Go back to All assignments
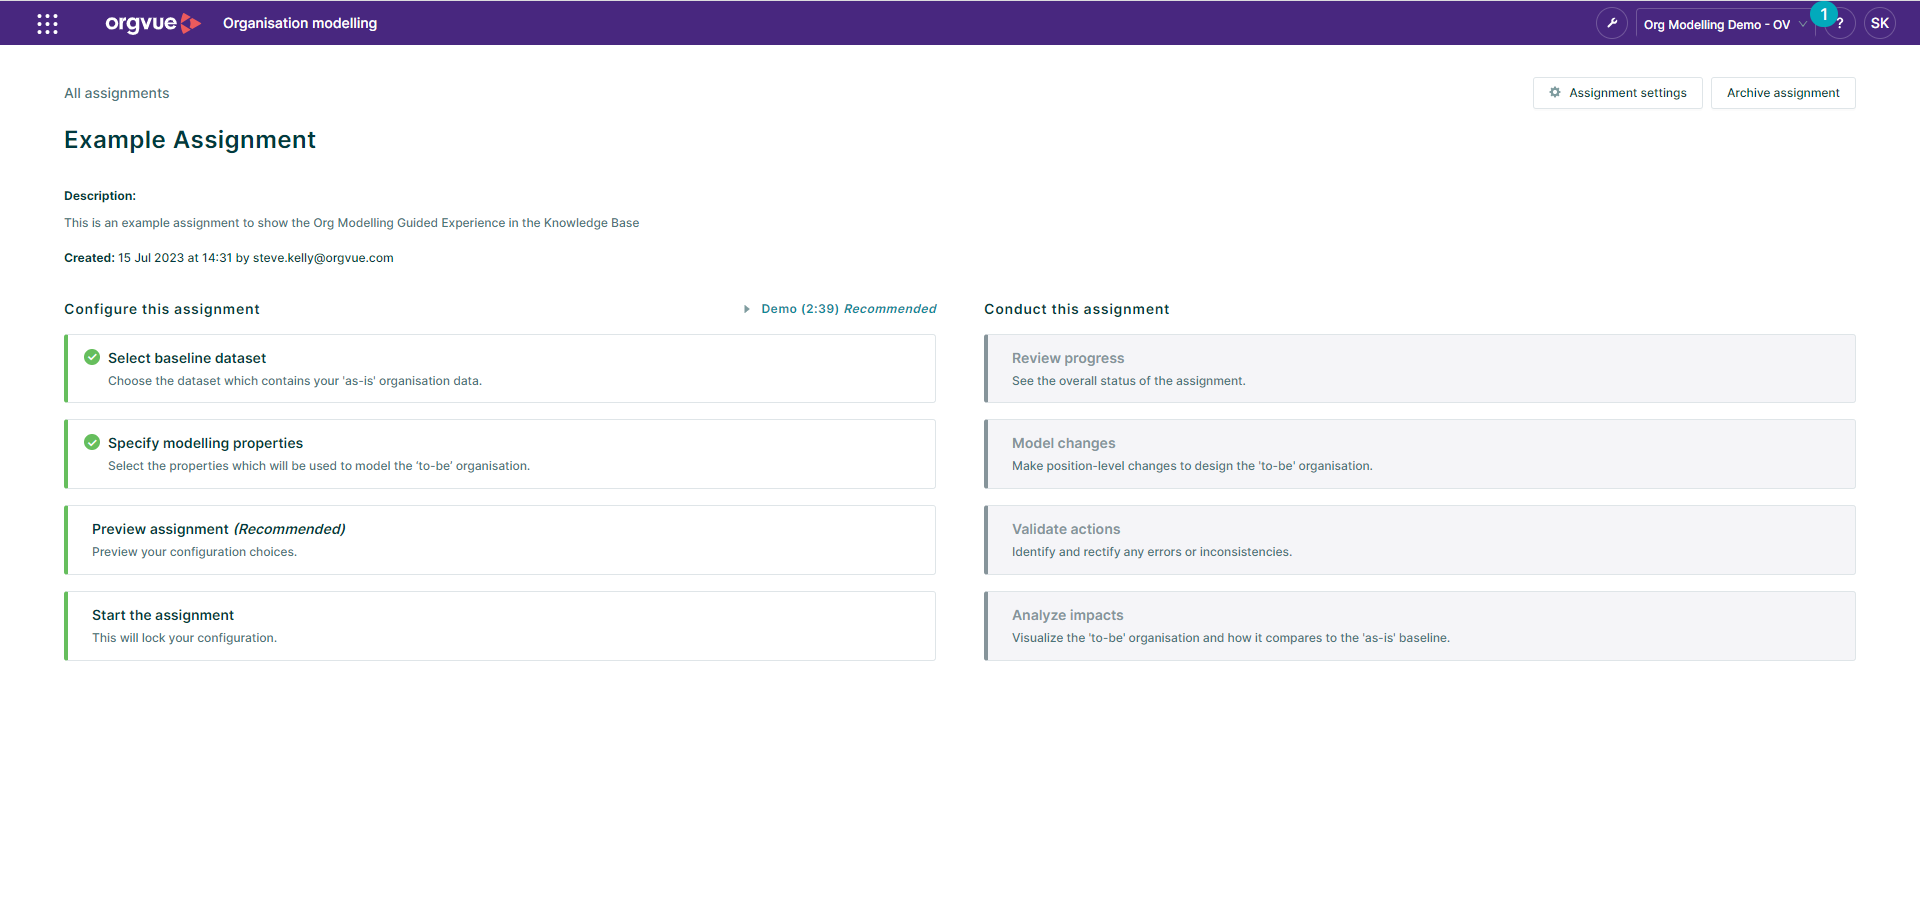 pyautogui.click(x=117, y=93)
